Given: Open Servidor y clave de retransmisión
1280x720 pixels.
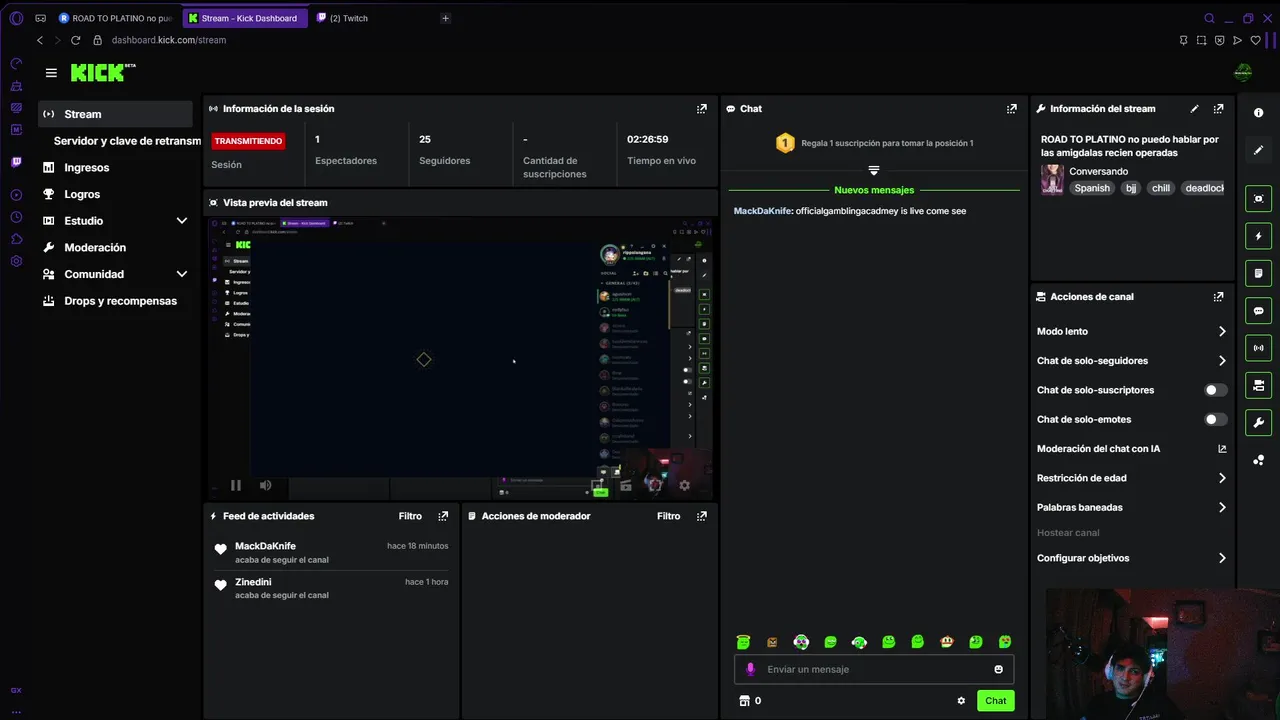Looking at the screenshot, I should click(127, 141).
